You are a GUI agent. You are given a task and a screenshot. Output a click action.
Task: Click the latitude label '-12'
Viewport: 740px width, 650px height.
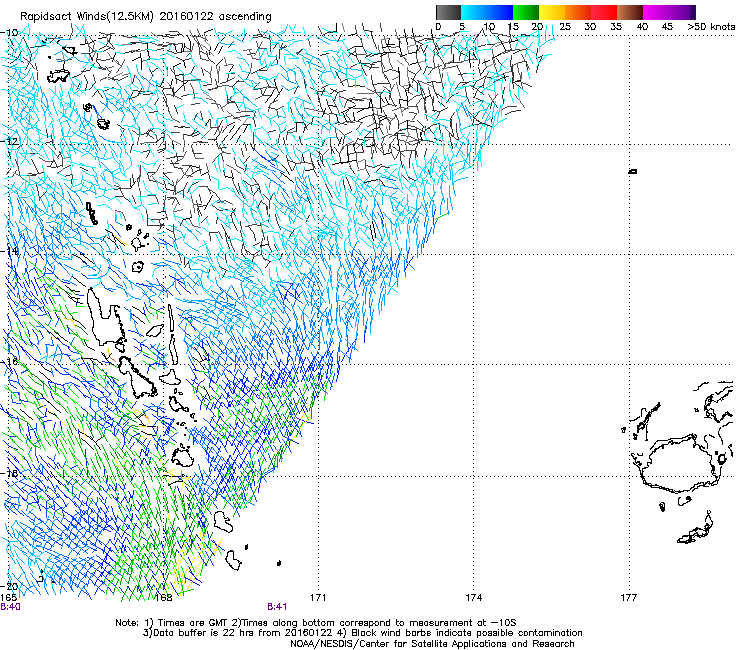[x=9, y=142]
